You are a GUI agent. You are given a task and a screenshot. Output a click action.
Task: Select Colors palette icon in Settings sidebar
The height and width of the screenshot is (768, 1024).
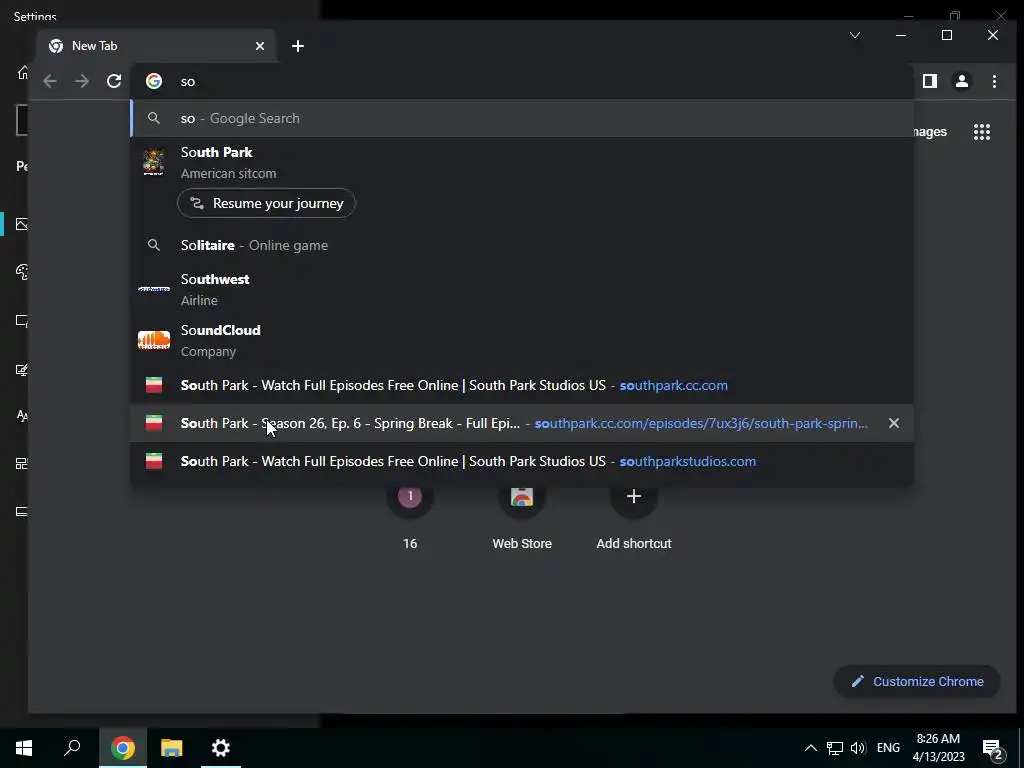22,272
